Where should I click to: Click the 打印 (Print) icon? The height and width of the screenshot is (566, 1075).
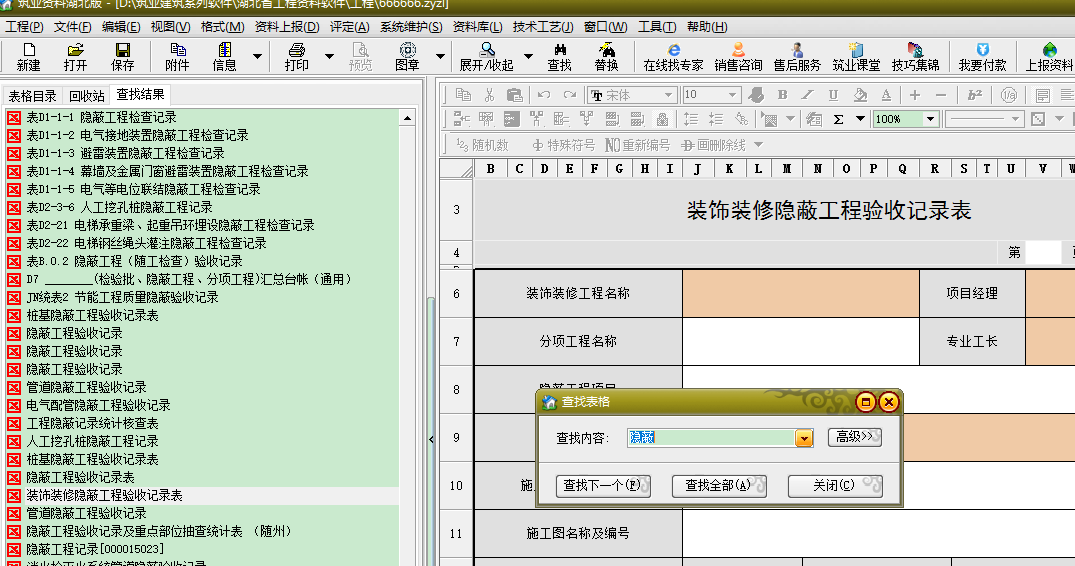click(x=296, y=56)
